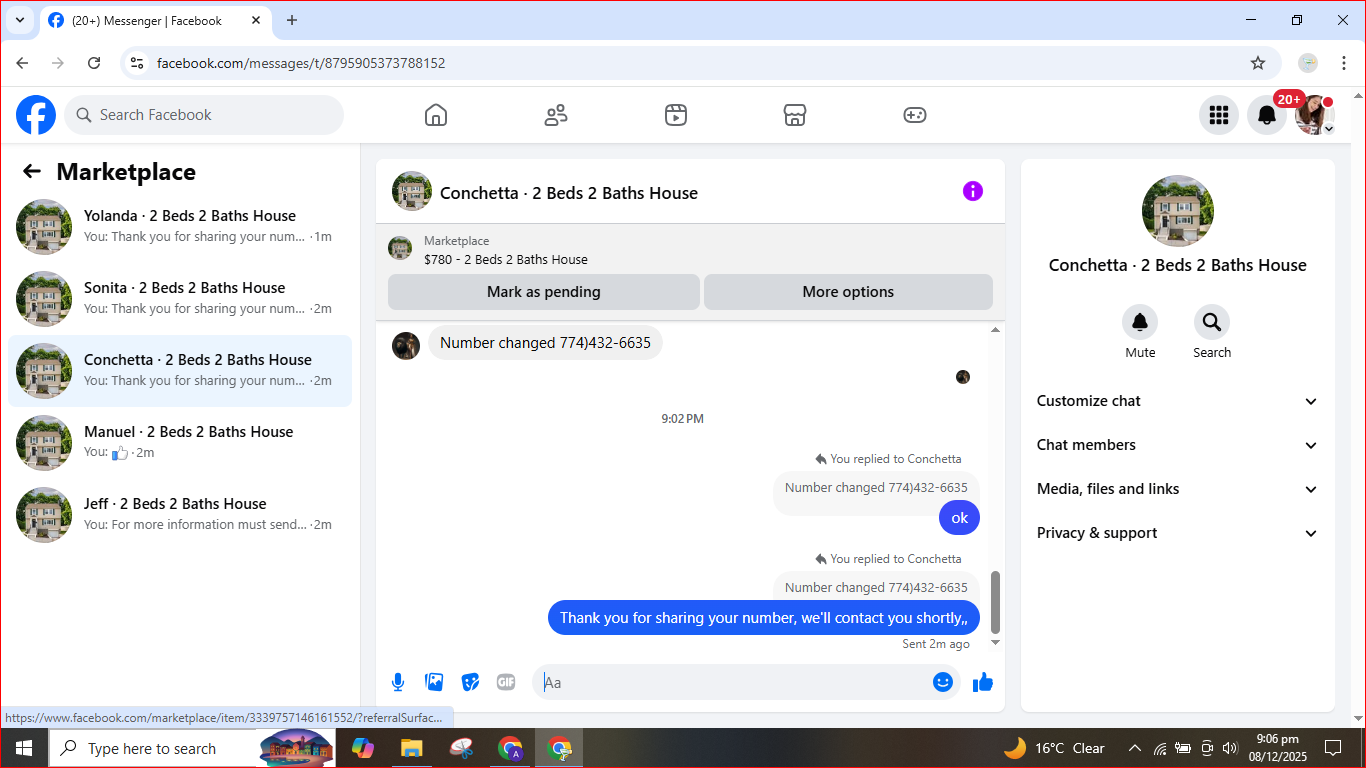Image resolution: width=1366 pixels, height=768 pixels.
Task: Click the chat scrollbar thumb
Action: tap(995, 602)
